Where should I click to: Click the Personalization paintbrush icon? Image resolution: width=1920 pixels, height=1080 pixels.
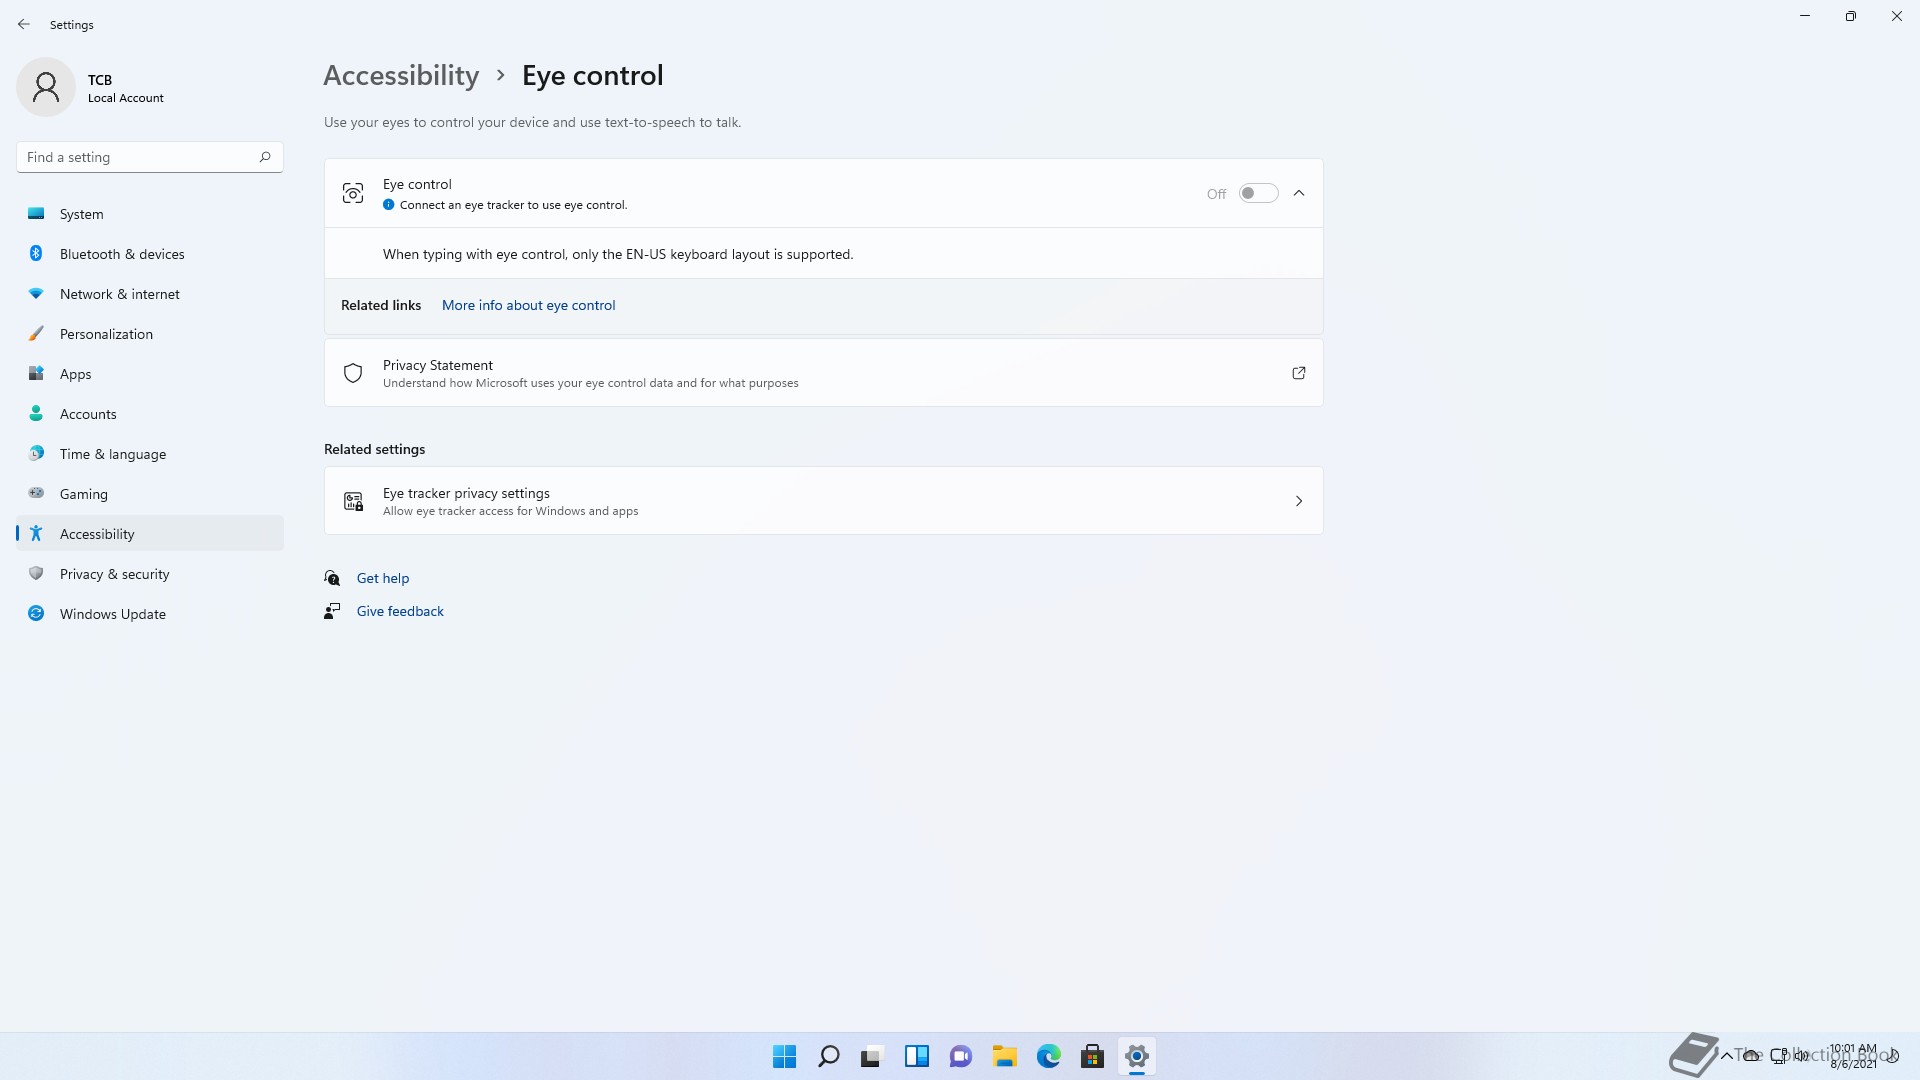tap(36, 334)
